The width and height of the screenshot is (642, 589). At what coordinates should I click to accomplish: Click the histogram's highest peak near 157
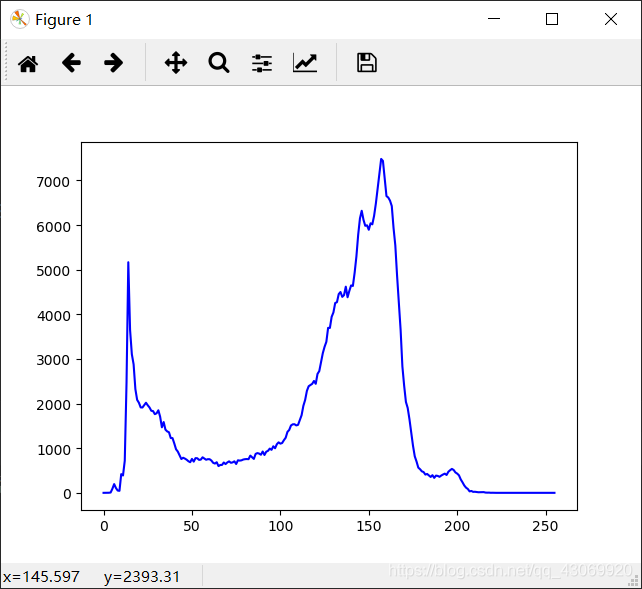pos(381,160)
